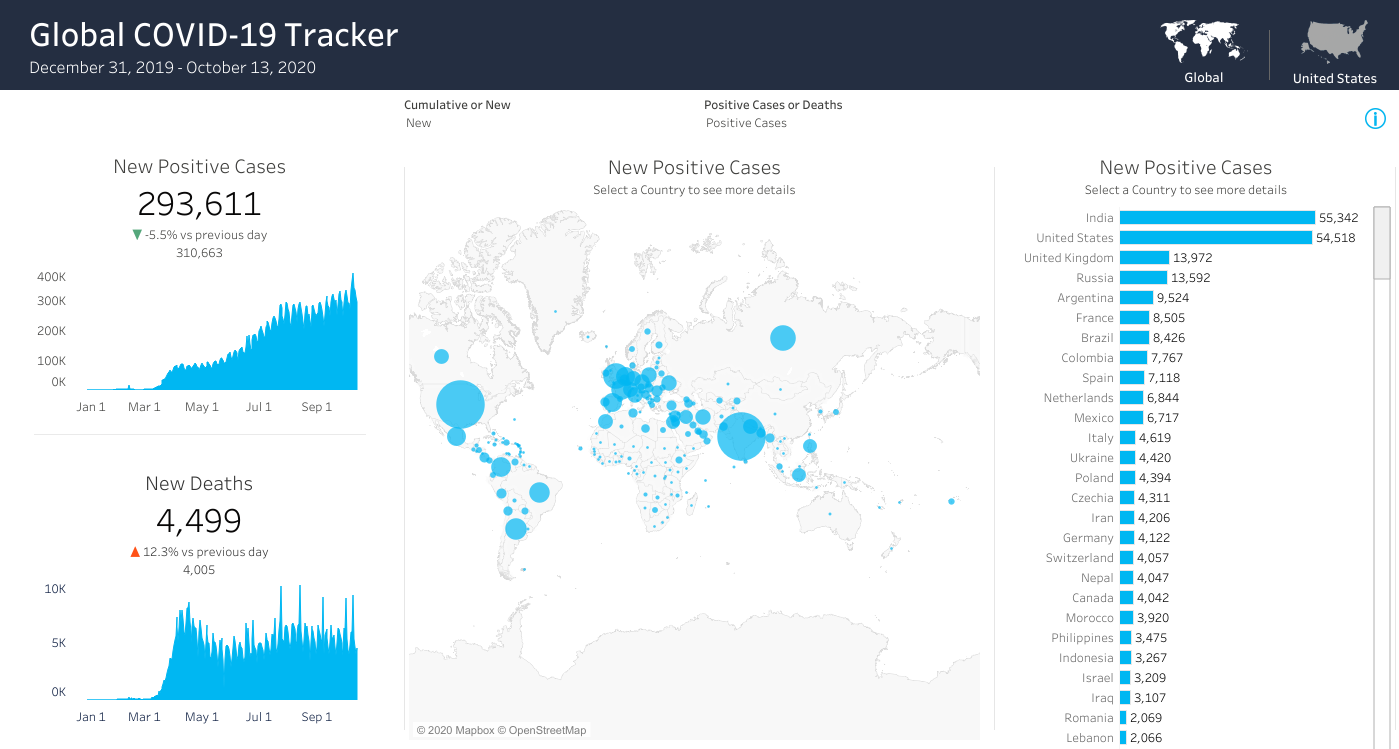Click the Global tab label
Image resolution: width=1399 pixels, height=749 pixels.
tap(1203, 78)
